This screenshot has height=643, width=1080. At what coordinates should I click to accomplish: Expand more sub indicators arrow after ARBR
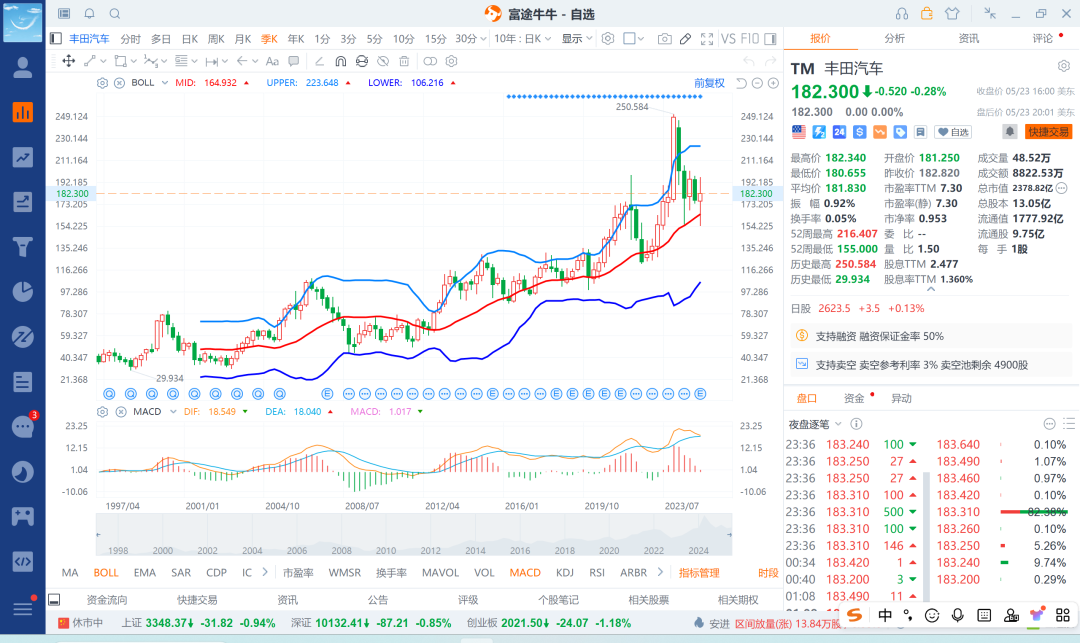tap(660, 572)
